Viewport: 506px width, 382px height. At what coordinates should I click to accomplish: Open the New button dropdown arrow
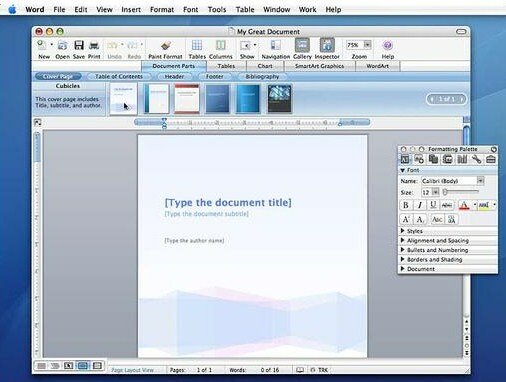click(x=52, y=44)
